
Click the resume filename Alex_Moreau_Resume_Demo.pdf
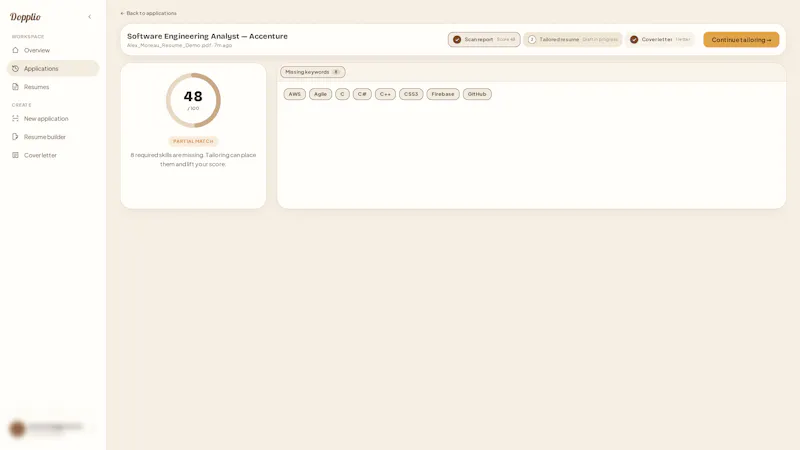point(169,45)
